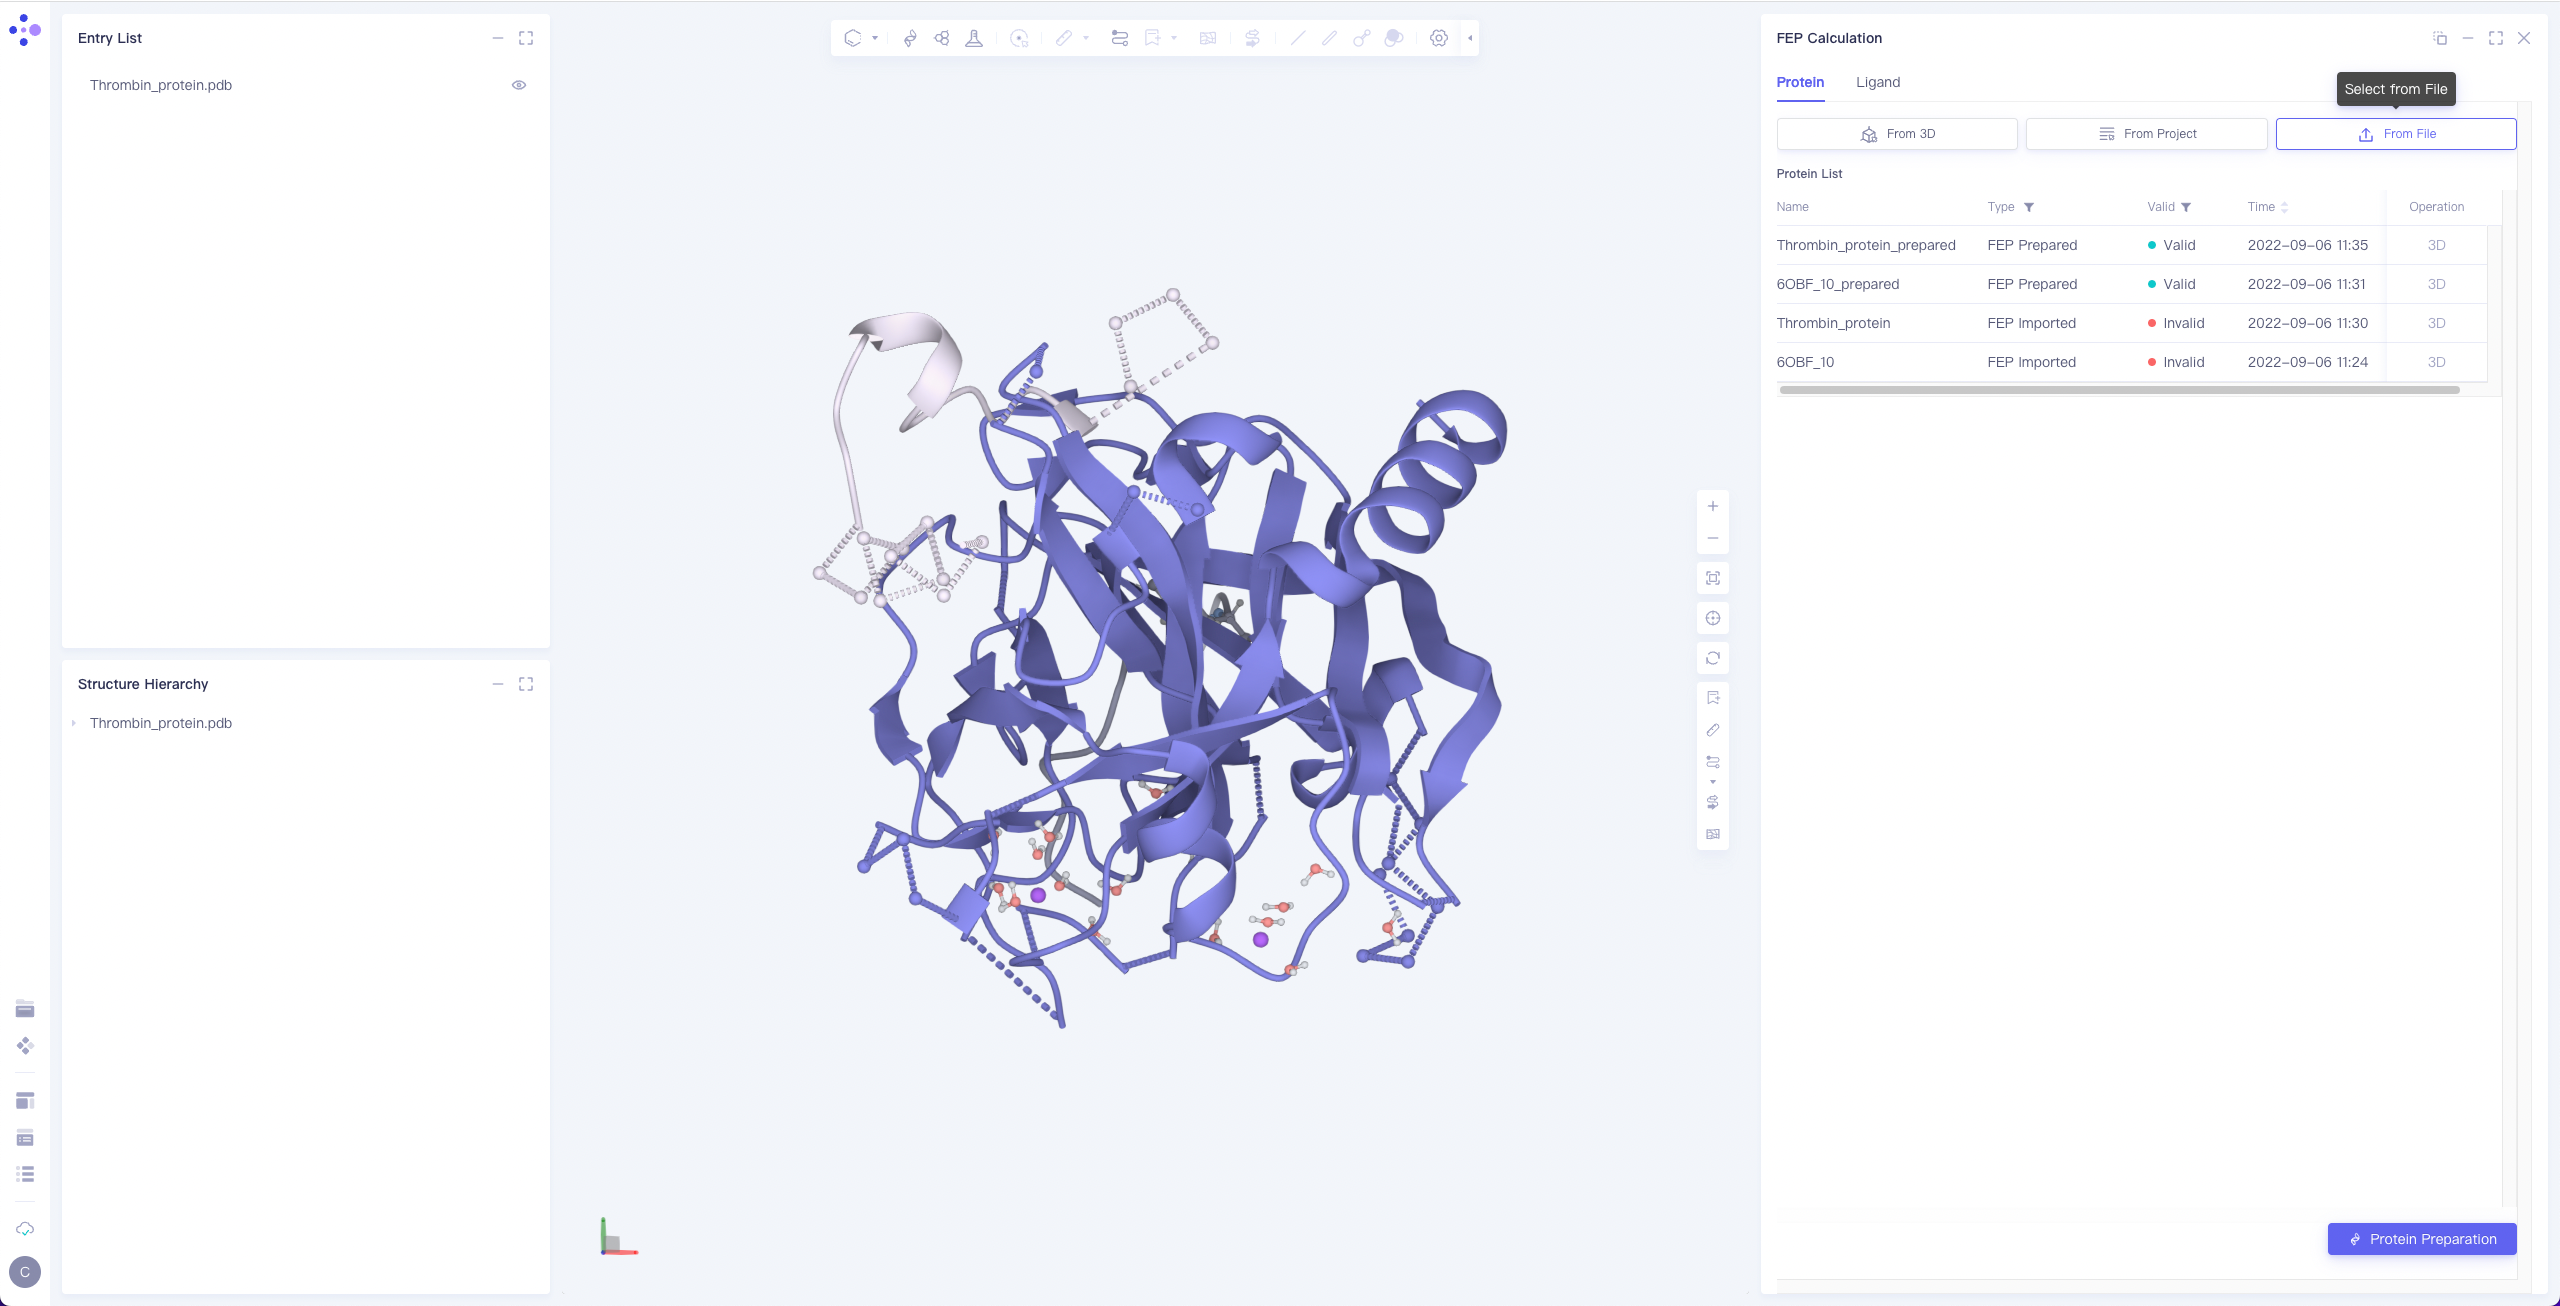The image size is (2560, 1306).
Task: Click the map grid icon at the side strip bottom
Action: pos(1713,834)
